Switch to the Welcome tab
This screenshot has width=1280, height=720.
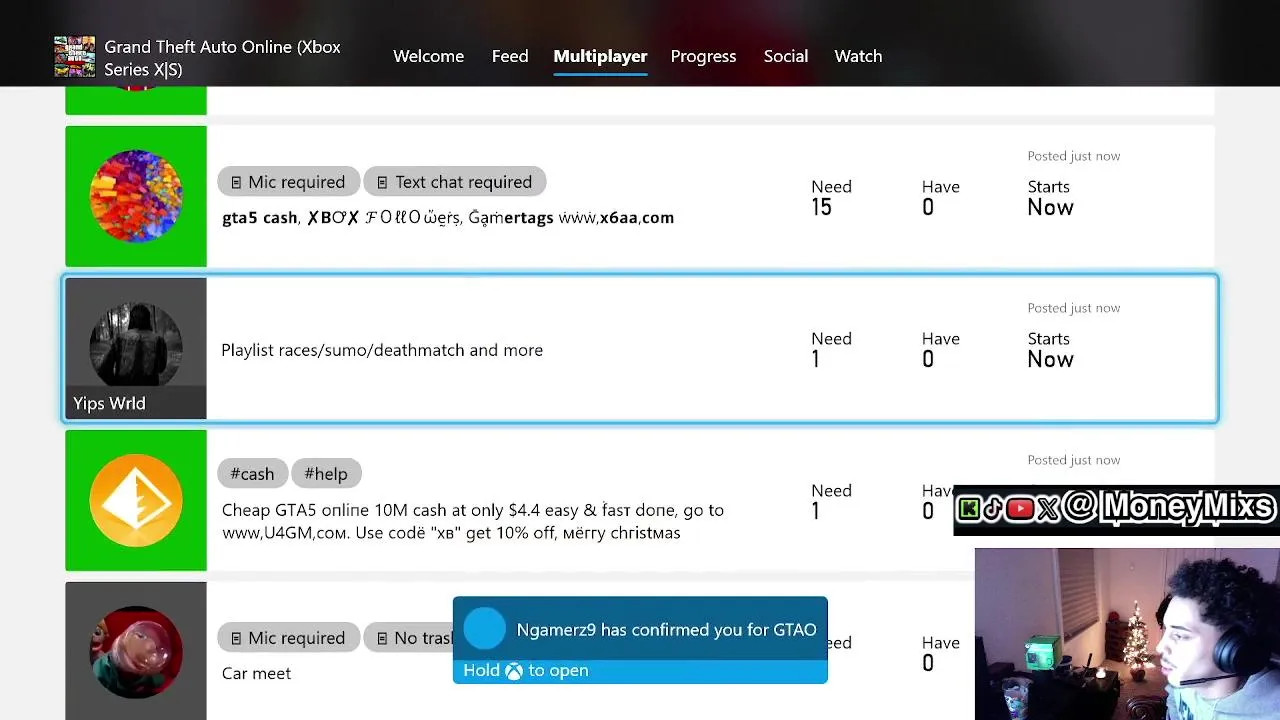(428, 56)
